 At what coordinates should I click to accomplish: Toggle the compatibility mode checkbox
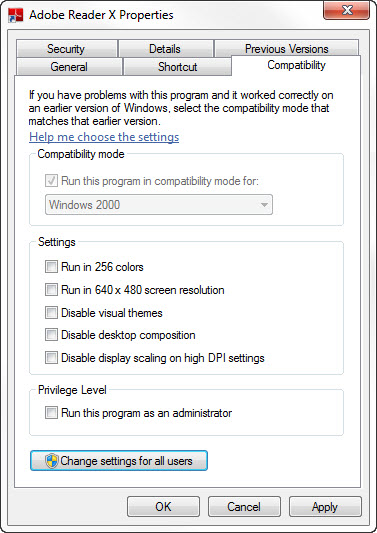coord(51,181)
